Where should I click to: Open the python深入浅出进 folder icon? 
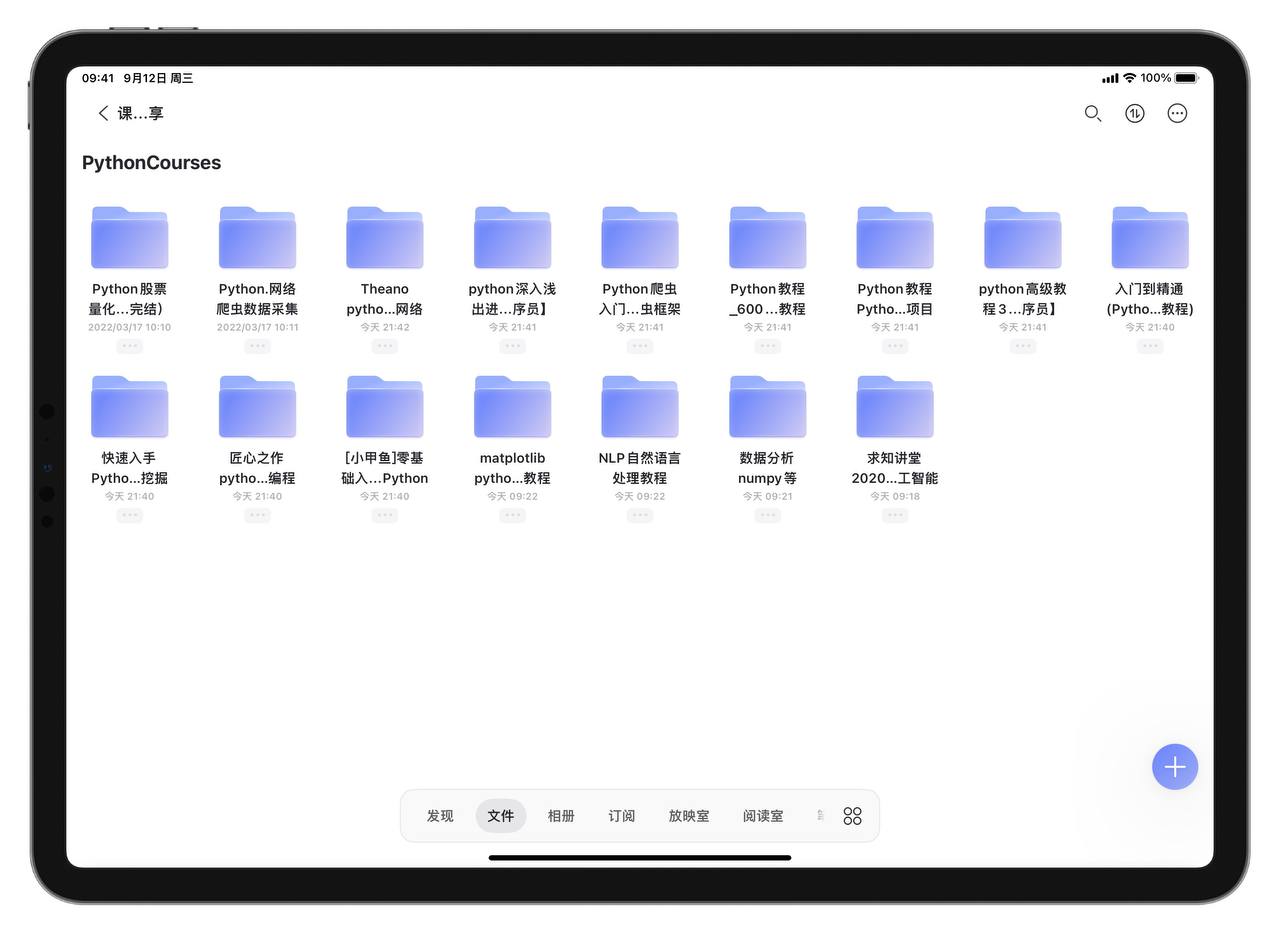512,238
